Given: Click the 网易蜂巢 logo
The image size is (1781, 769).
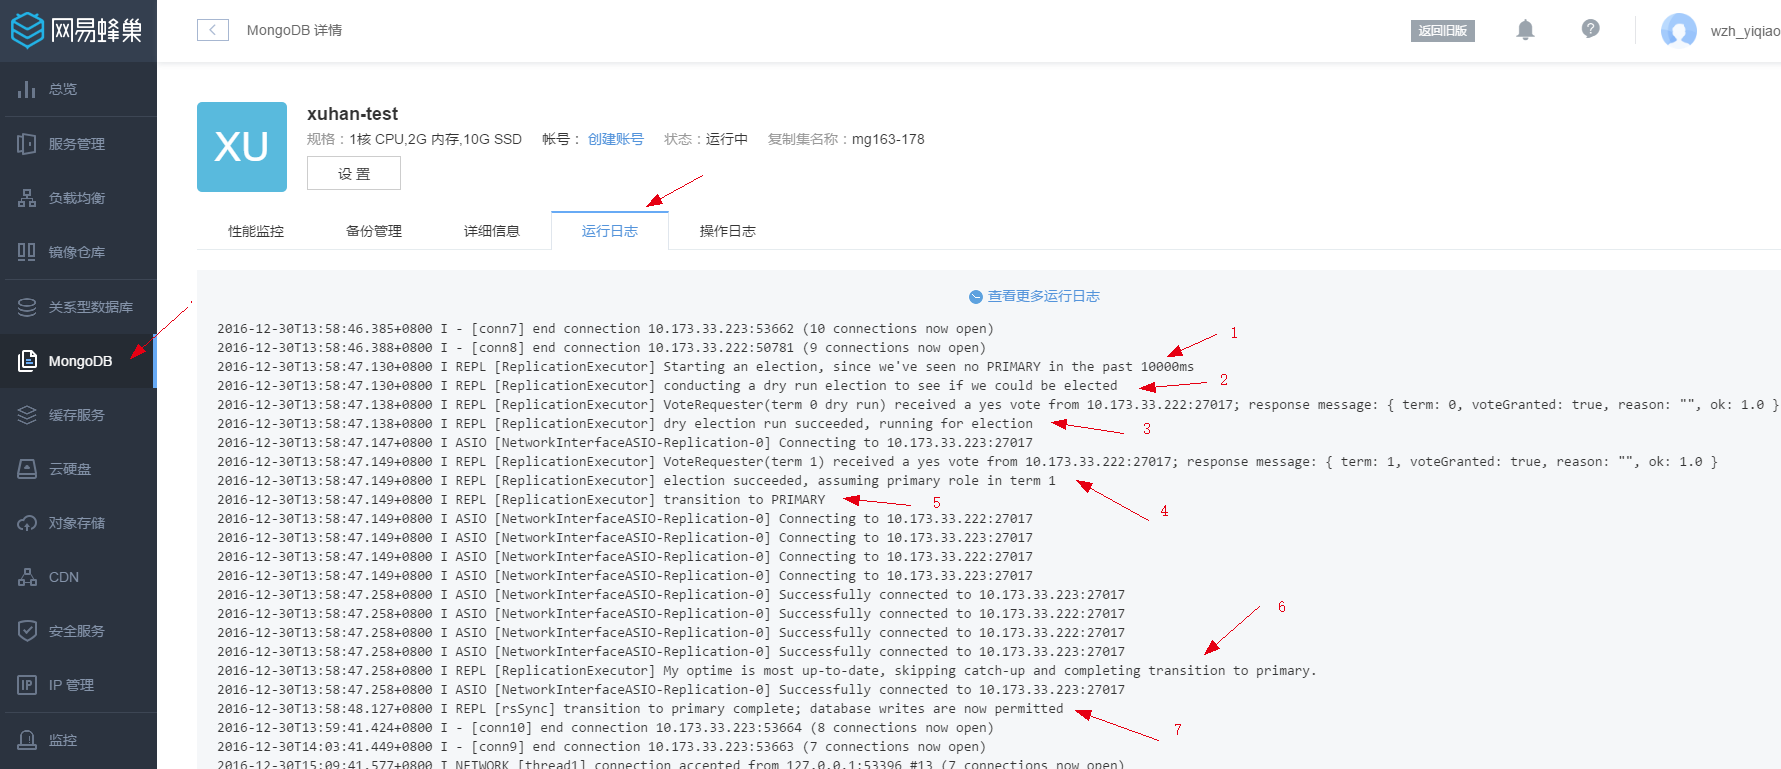Looking at the screenshot, I should (x=76, y=30).
